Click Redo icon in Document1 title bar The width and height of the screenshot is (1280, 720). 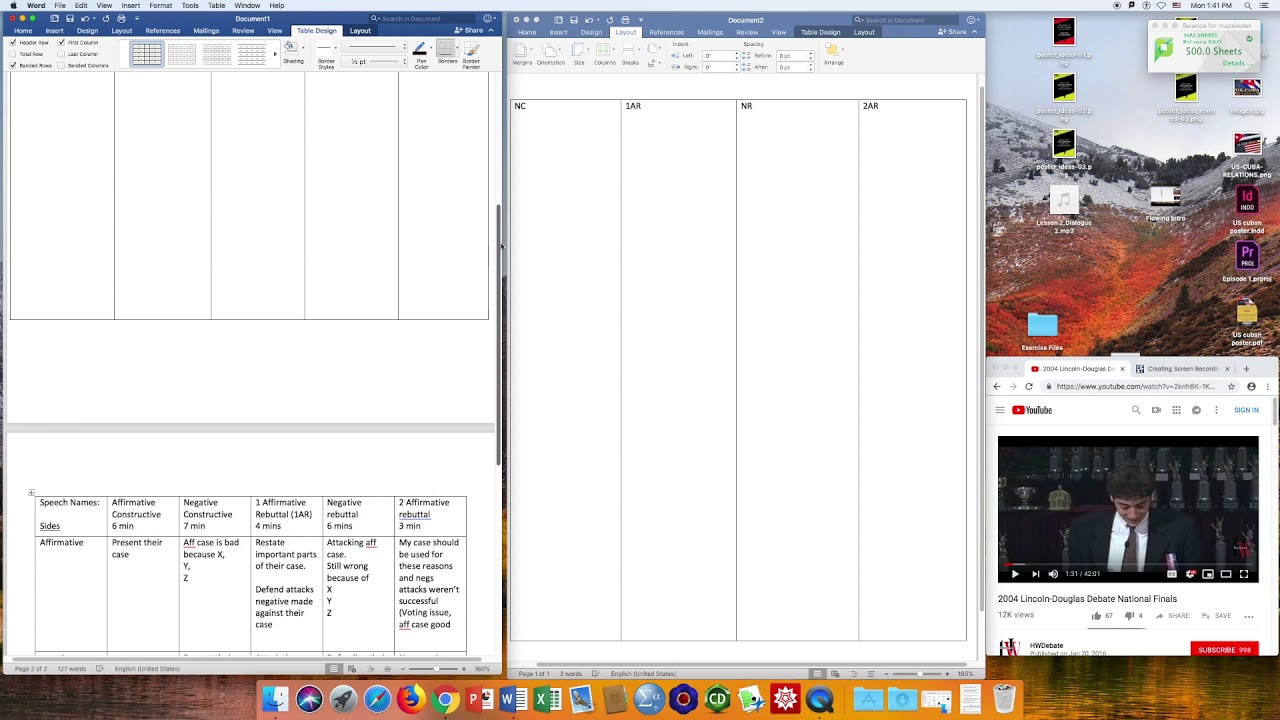(105, 19)
